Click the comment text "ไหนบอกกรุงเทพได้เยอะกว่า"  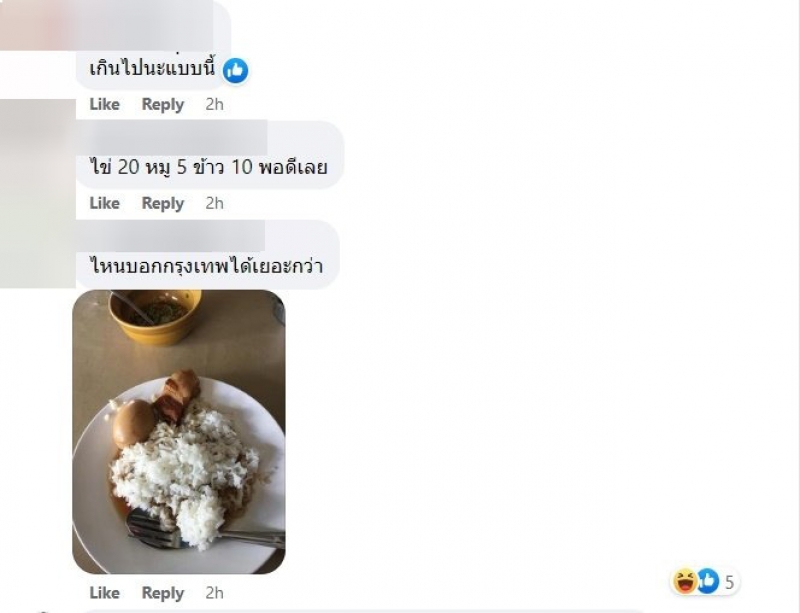tap(207, 266)
